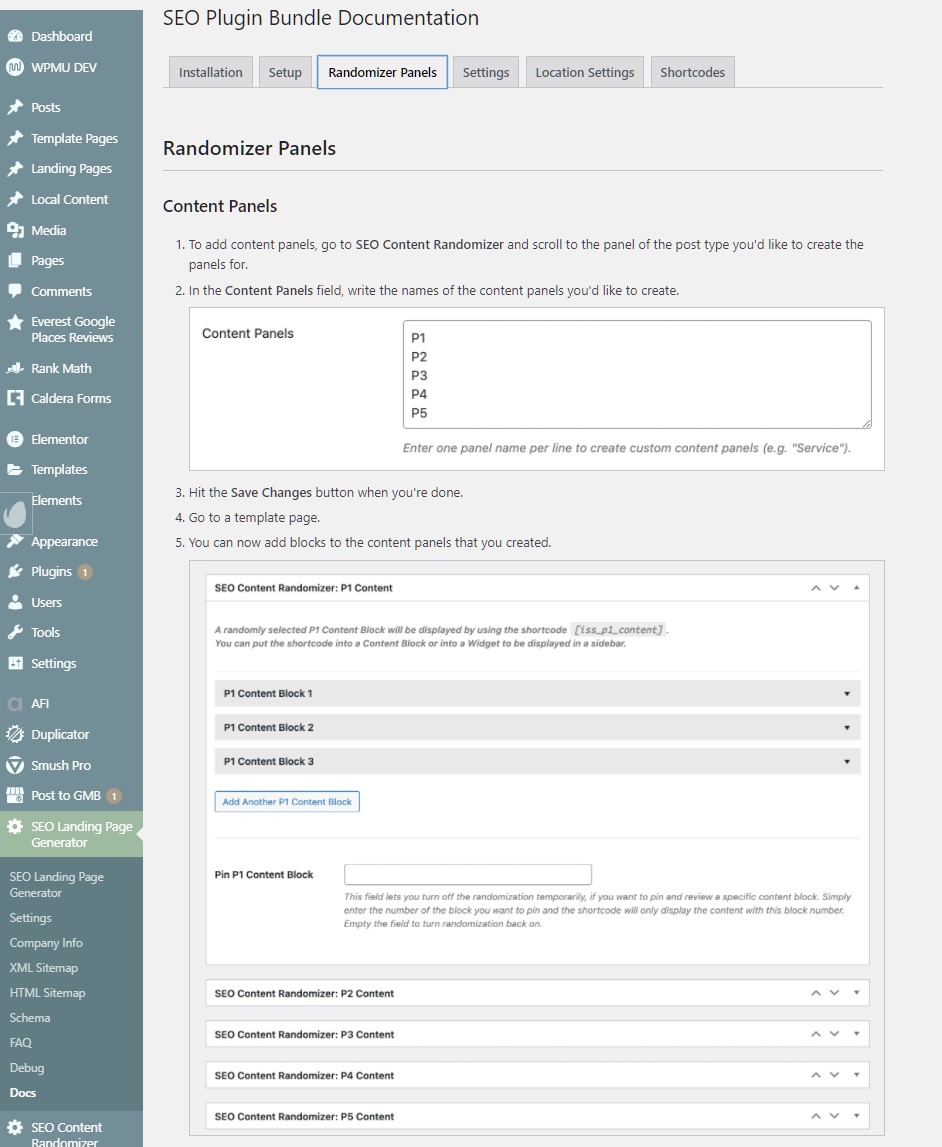Click the Tools wrench icon
Image resolution: width=942 pixels, height=1147 pixels.
point(15,632)
